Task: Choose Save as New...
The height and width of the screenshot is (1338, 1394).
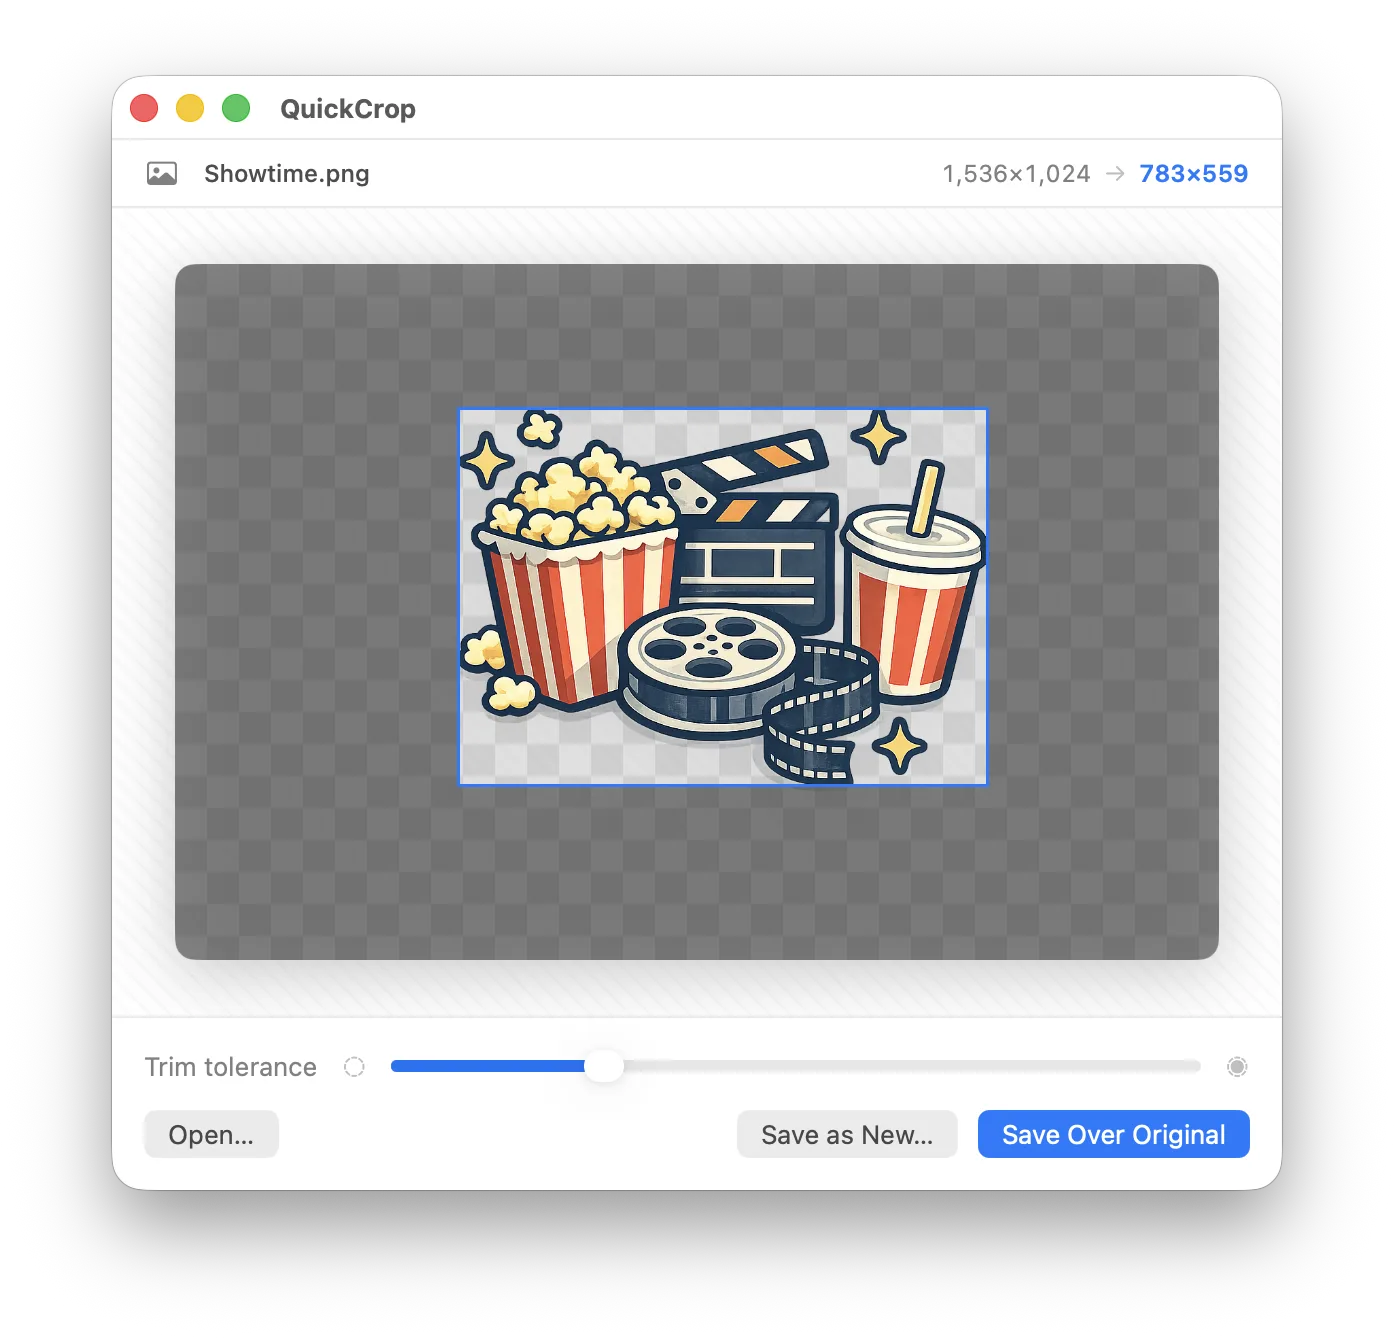Action: pos(847,1134)
